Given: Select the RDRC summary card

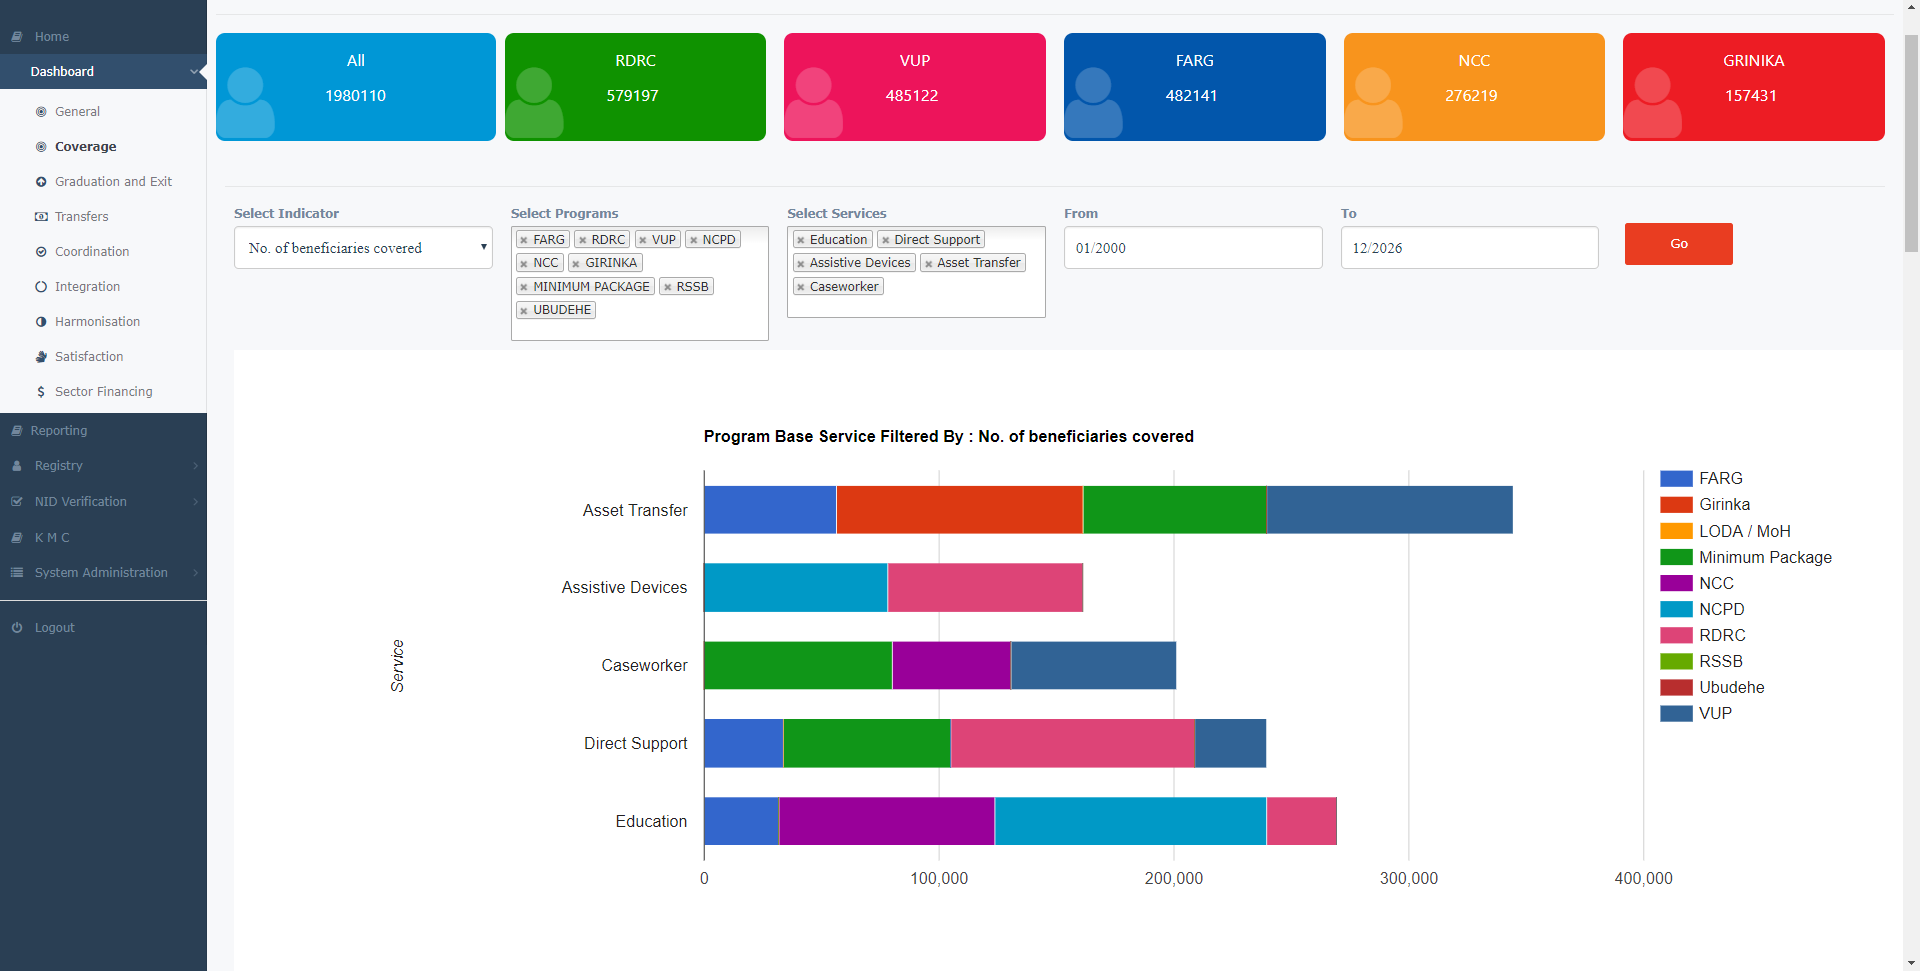Looking at the screenshot, I should point(635,87).
